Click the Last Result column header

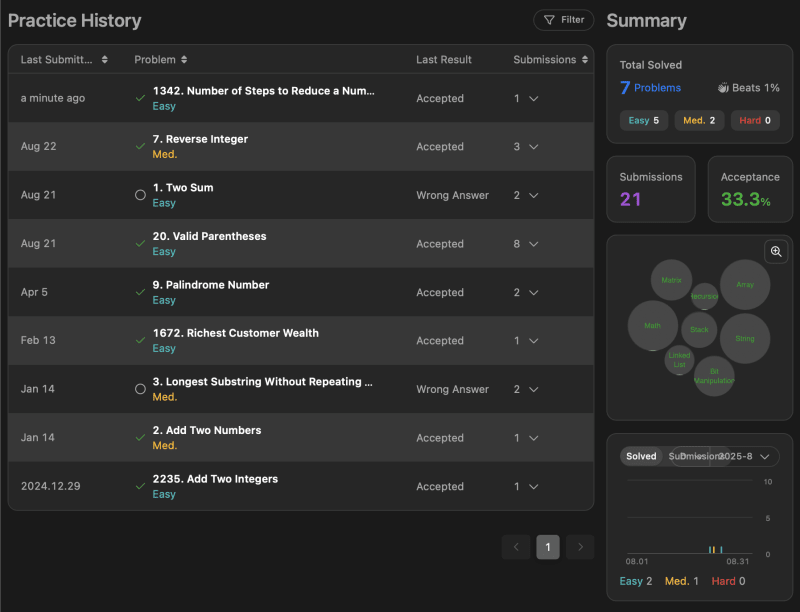tap(444, 60)
